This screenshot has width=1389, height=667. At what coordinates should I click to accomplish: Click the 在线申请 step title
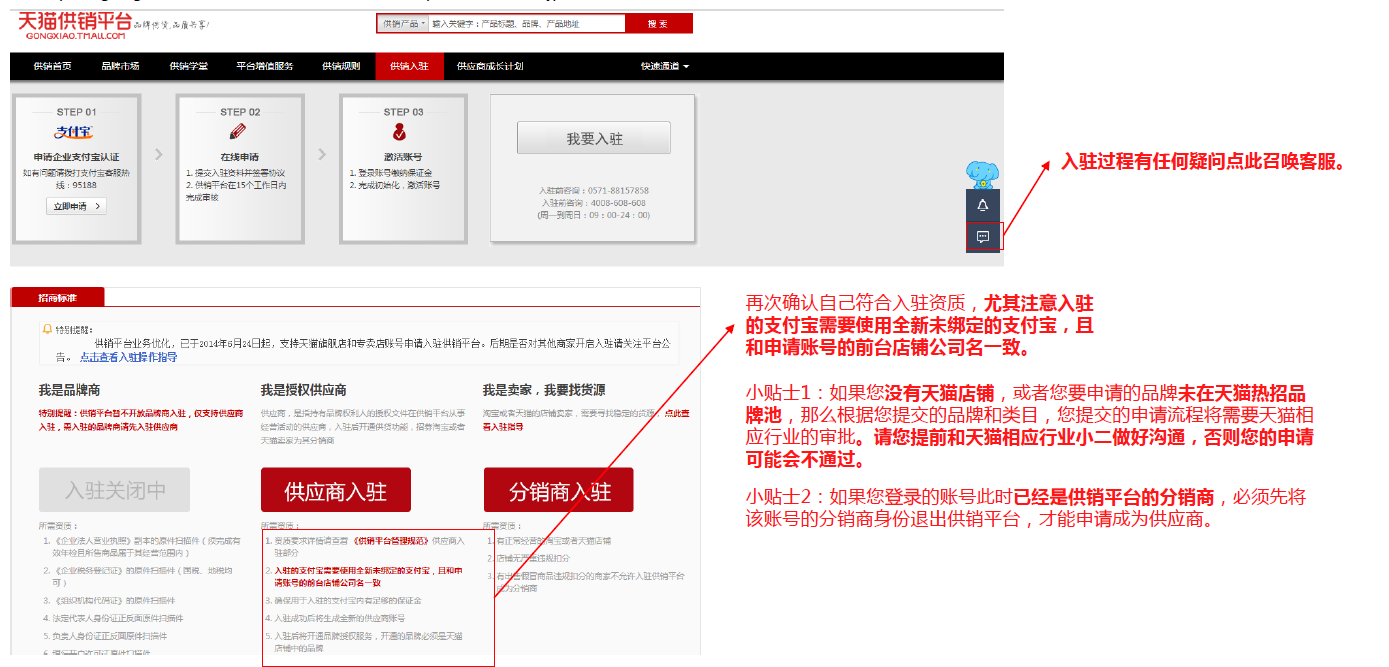click(x=239, y=157)
